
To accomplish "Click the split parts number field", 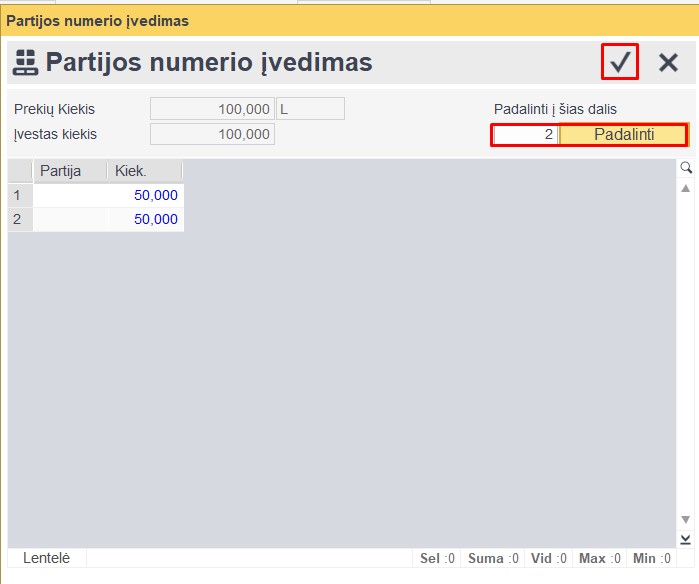I will [526, 134].
